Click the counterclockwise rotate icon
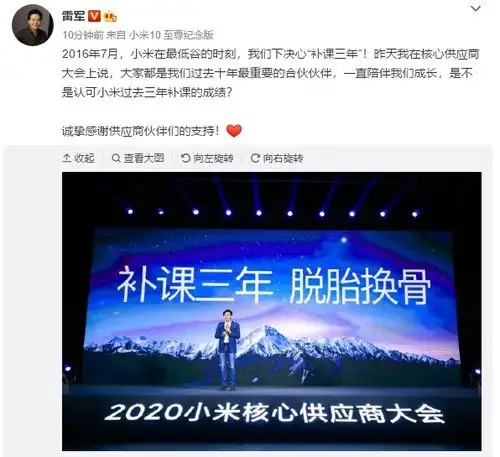This screenshot has width=500, height=457. 185,158
